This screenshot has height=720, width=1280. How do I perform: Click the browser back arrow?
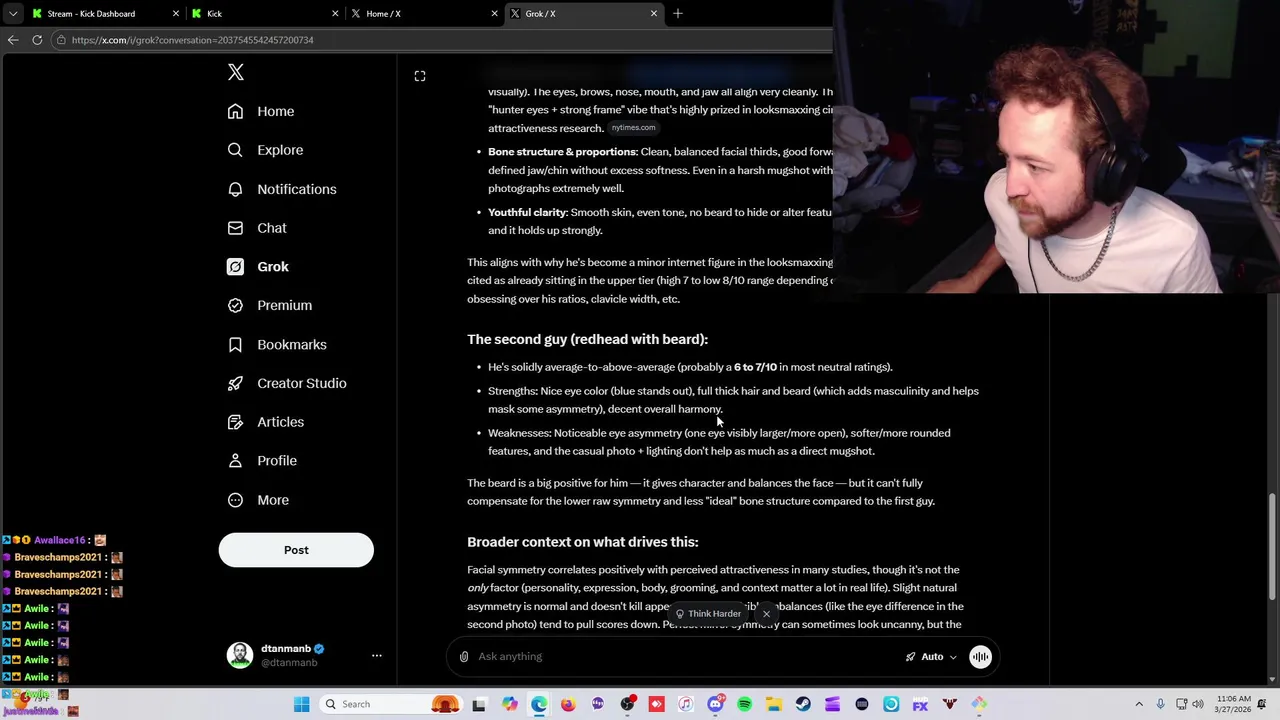pyautogui.click(x=13, y=40)
